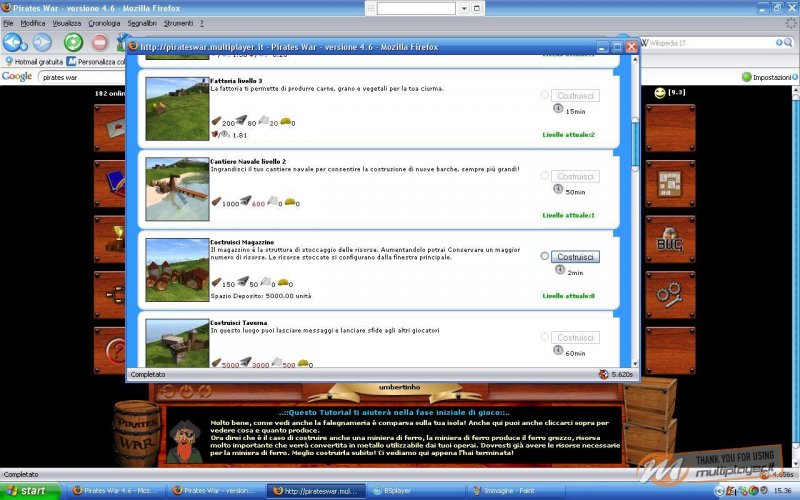Click the Costruisci button for Magazzino
800x500 pixels.
coord(575,257)
